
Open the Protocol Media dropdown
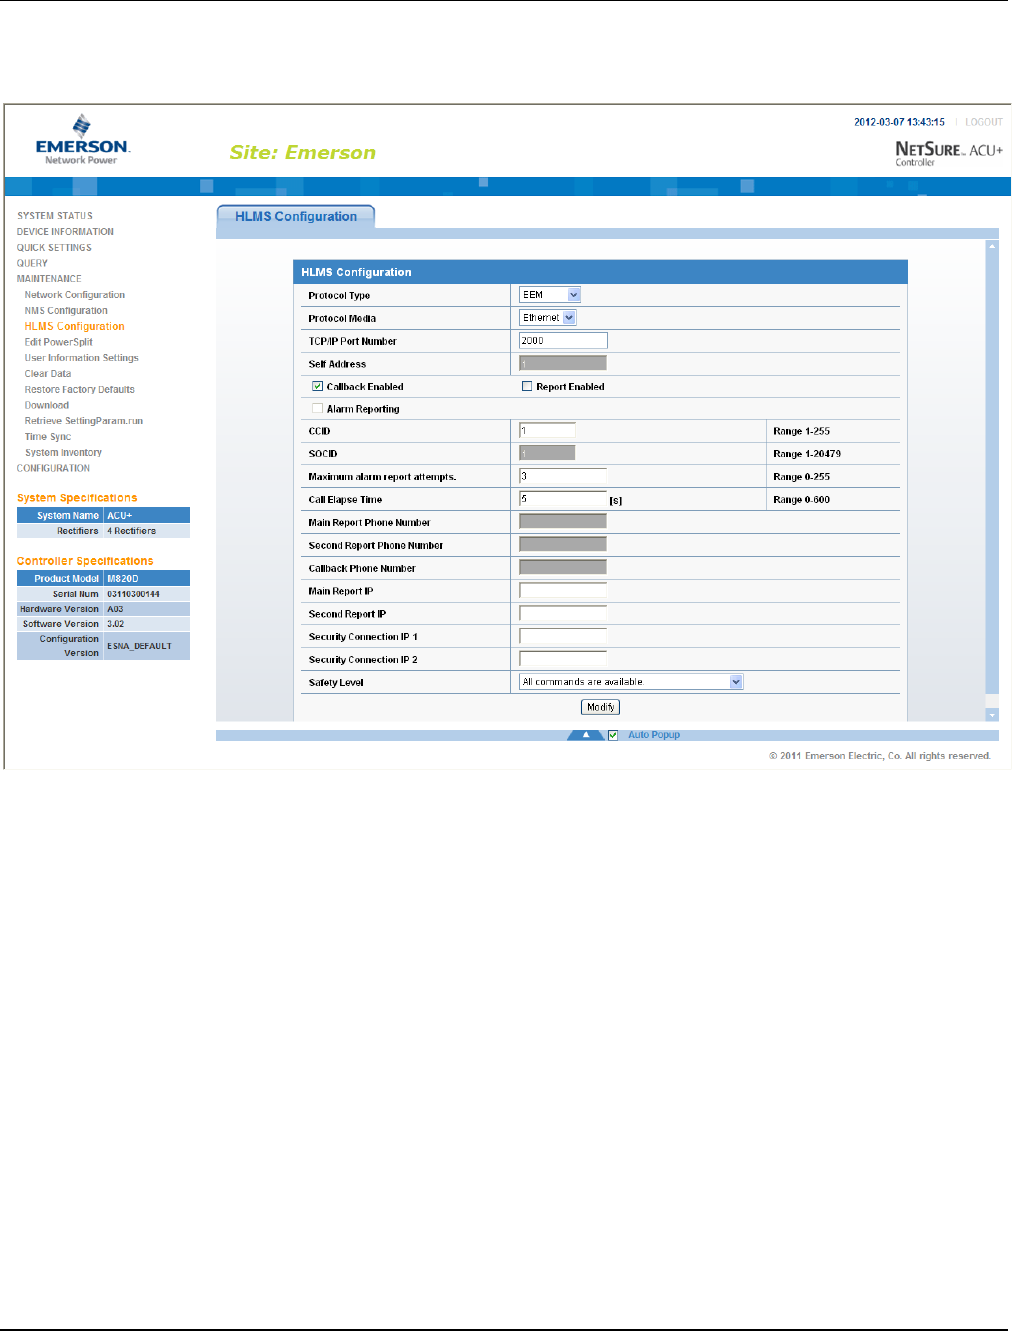tap(548, 317)
